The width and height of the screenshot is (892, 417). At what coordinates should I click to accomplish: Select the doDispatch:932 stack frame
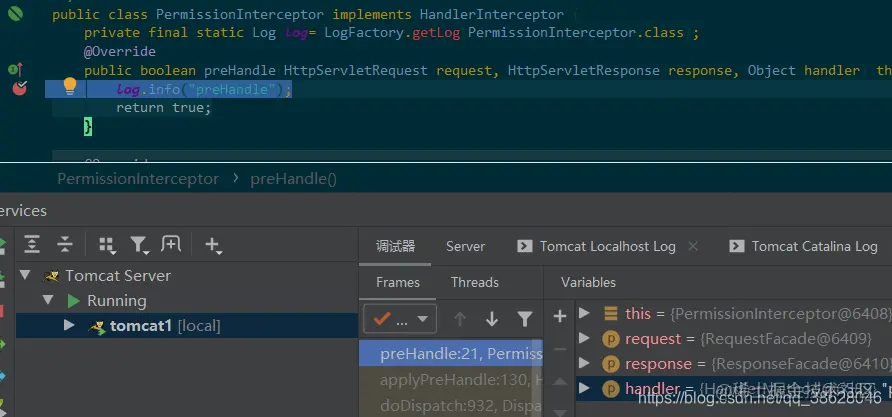tap(451, 406)
